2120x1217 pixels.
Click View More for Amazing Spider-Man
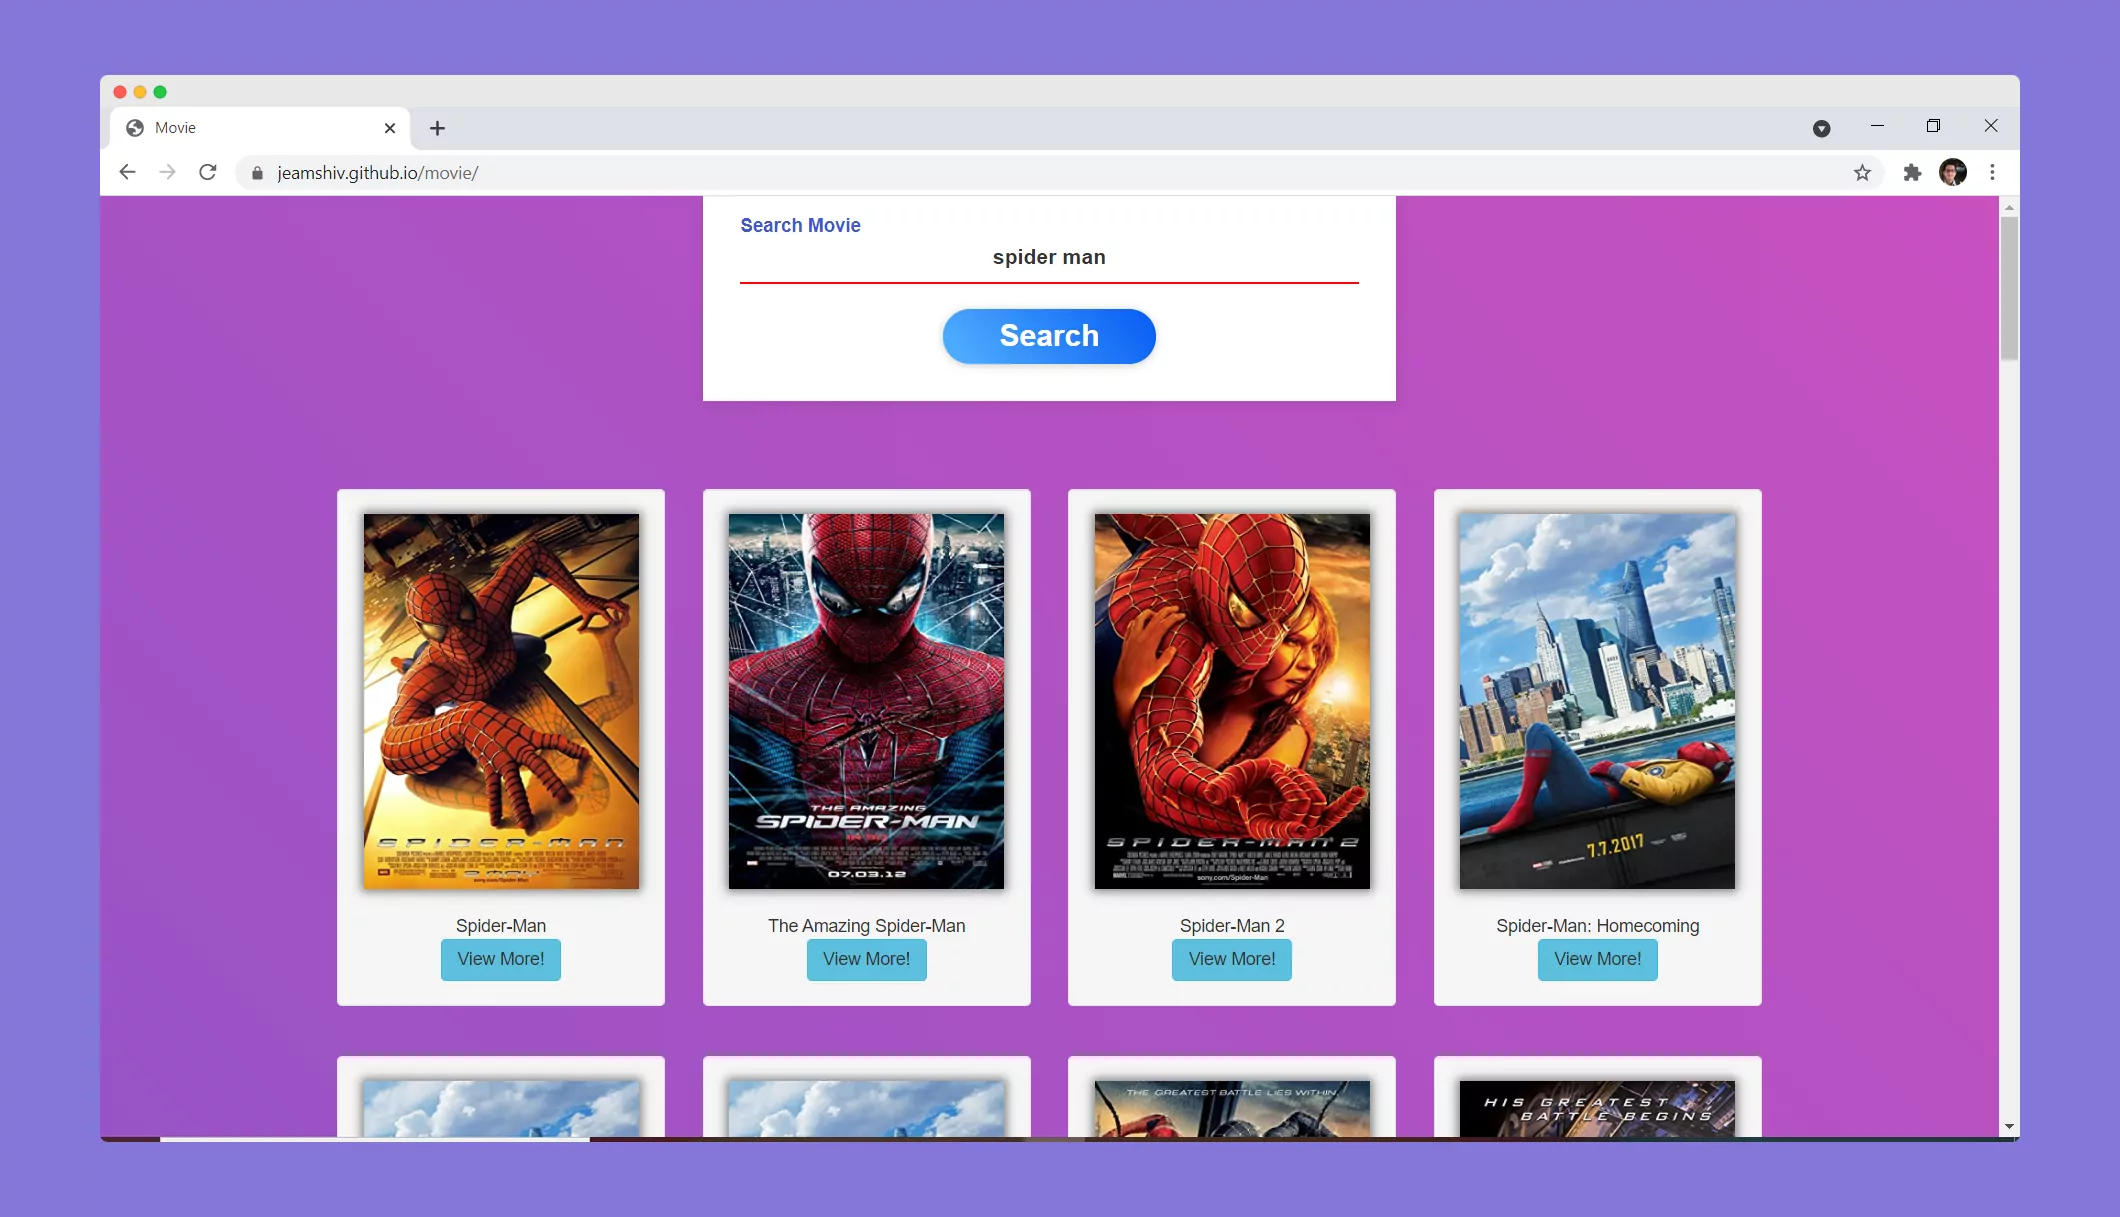(866, 959)
